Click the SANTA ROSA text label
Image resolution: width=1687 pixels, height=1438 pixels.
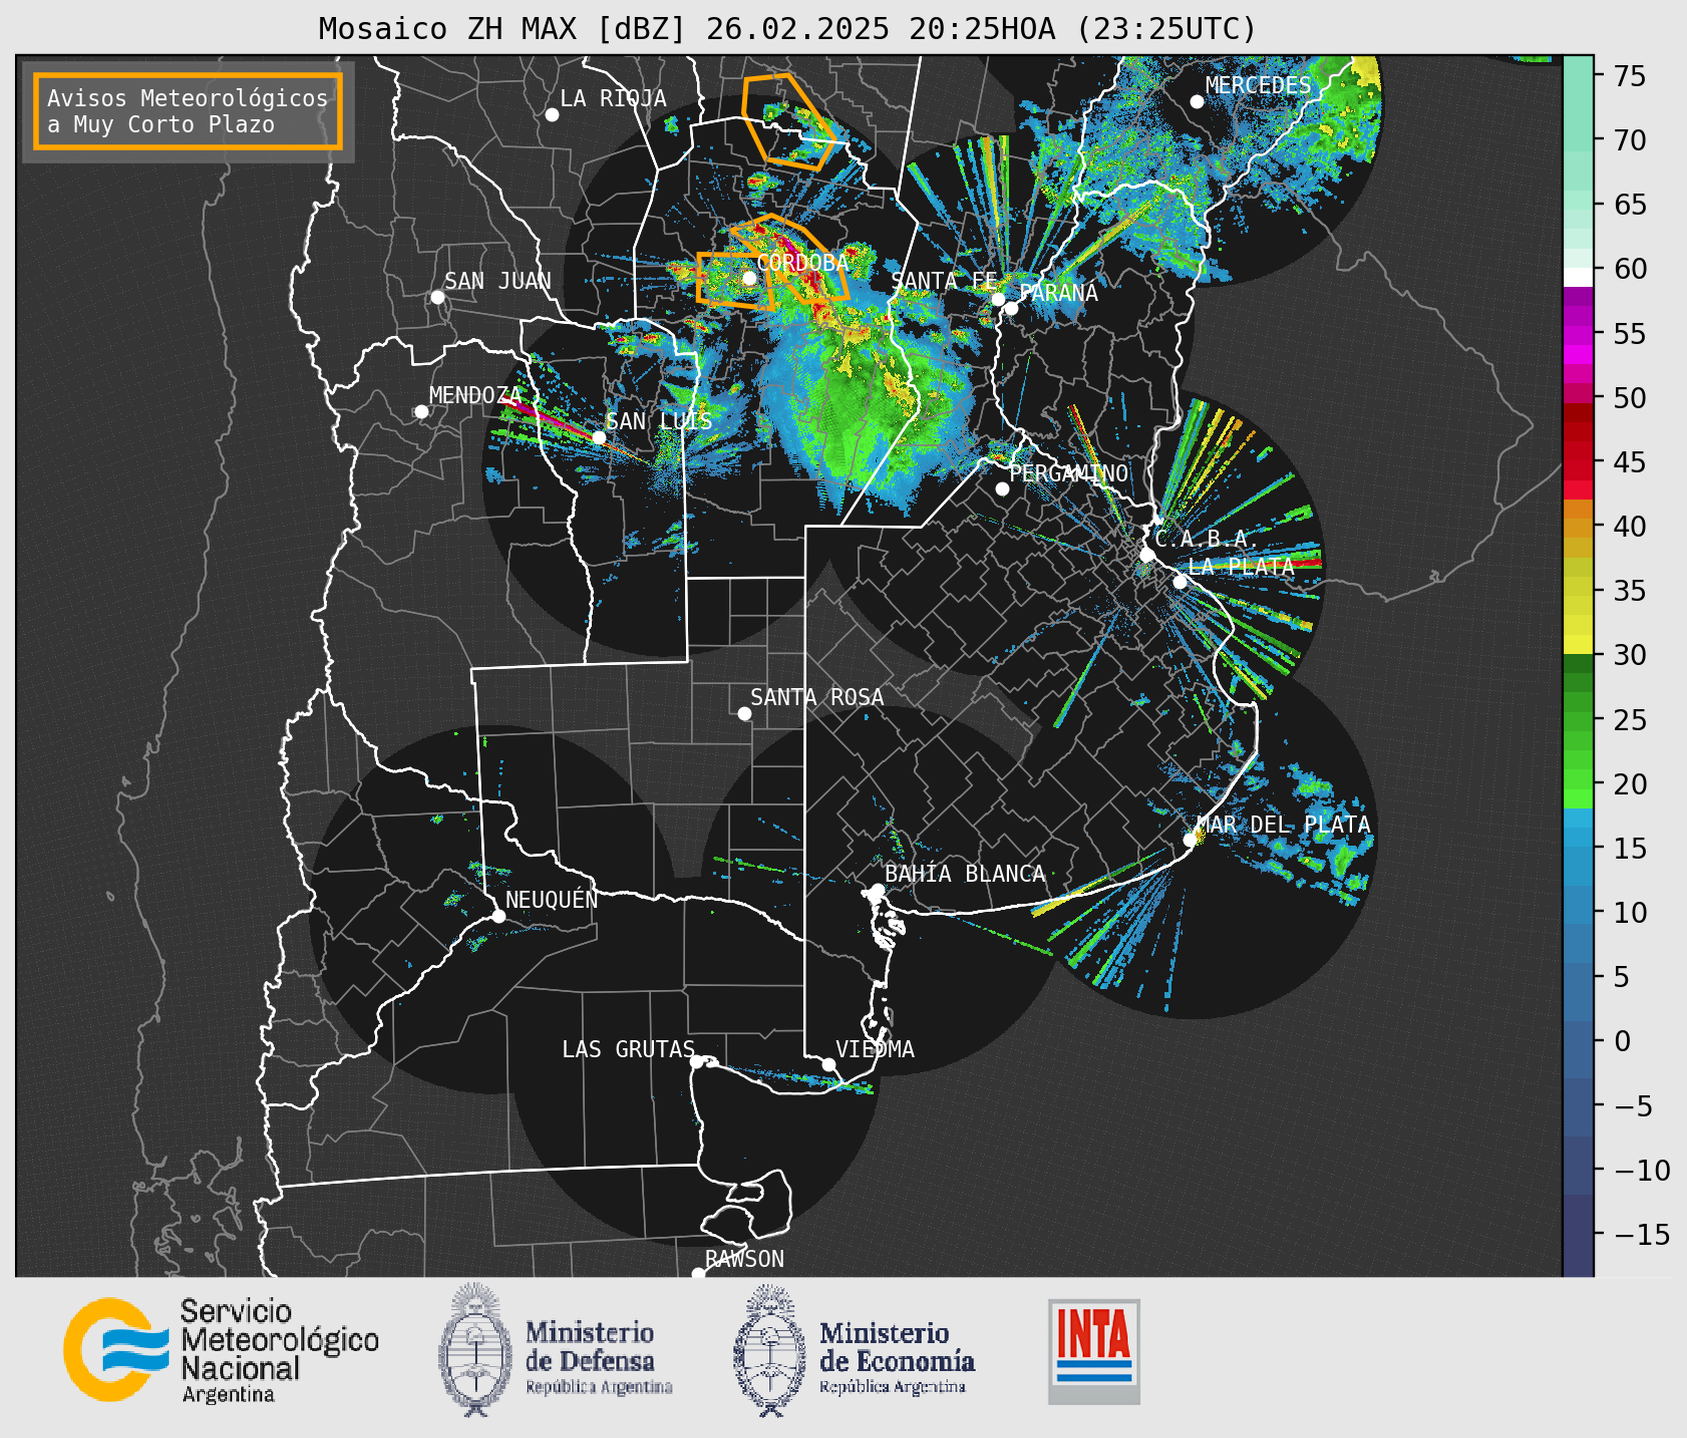[x=817, y=697]
